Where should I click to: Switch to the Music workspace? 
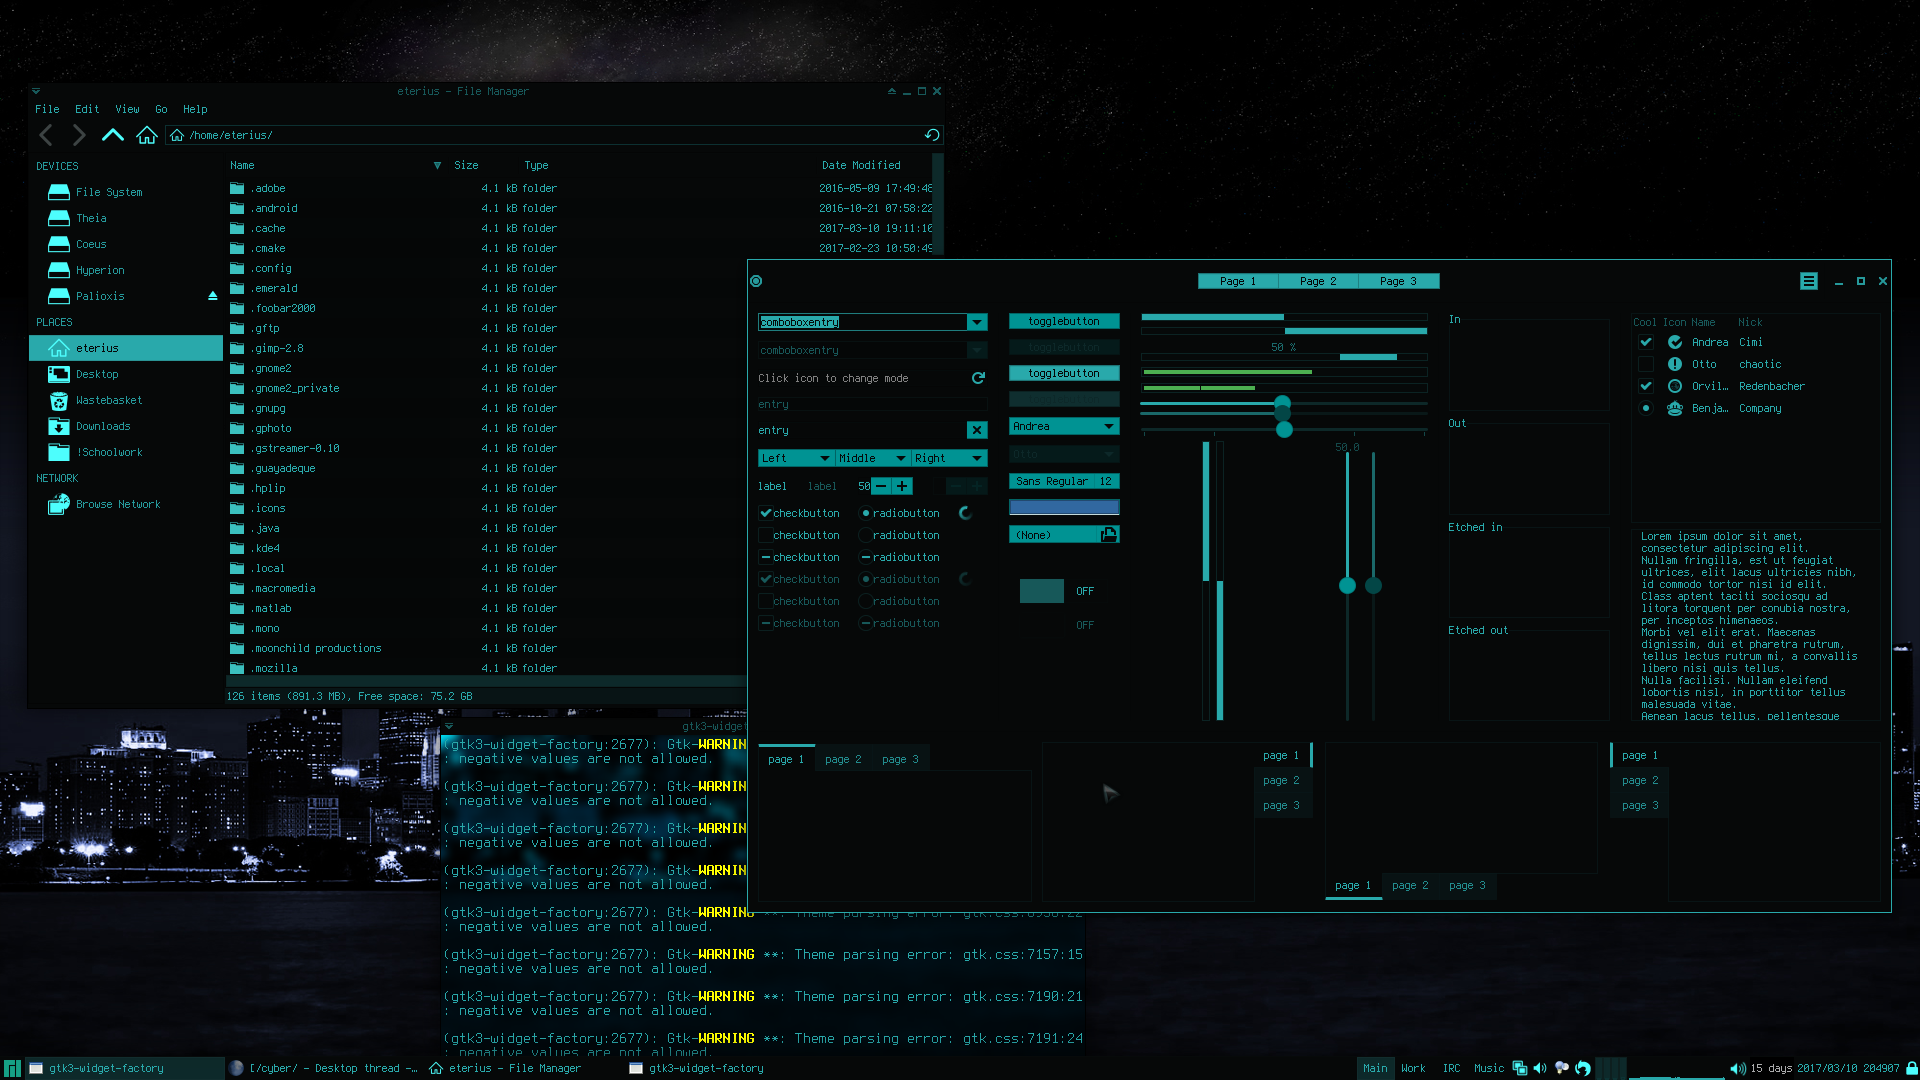[x=1489, y=1068]
